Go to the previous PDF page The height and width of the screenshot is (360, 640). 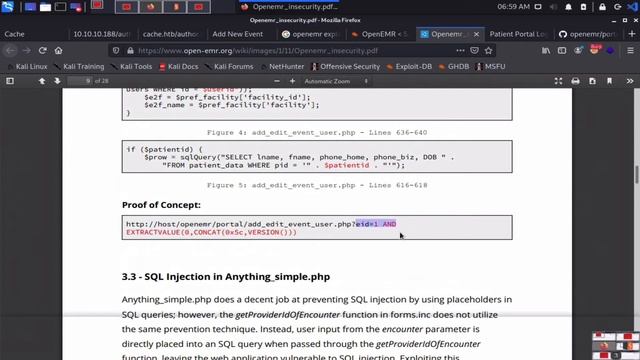point(42,81)
